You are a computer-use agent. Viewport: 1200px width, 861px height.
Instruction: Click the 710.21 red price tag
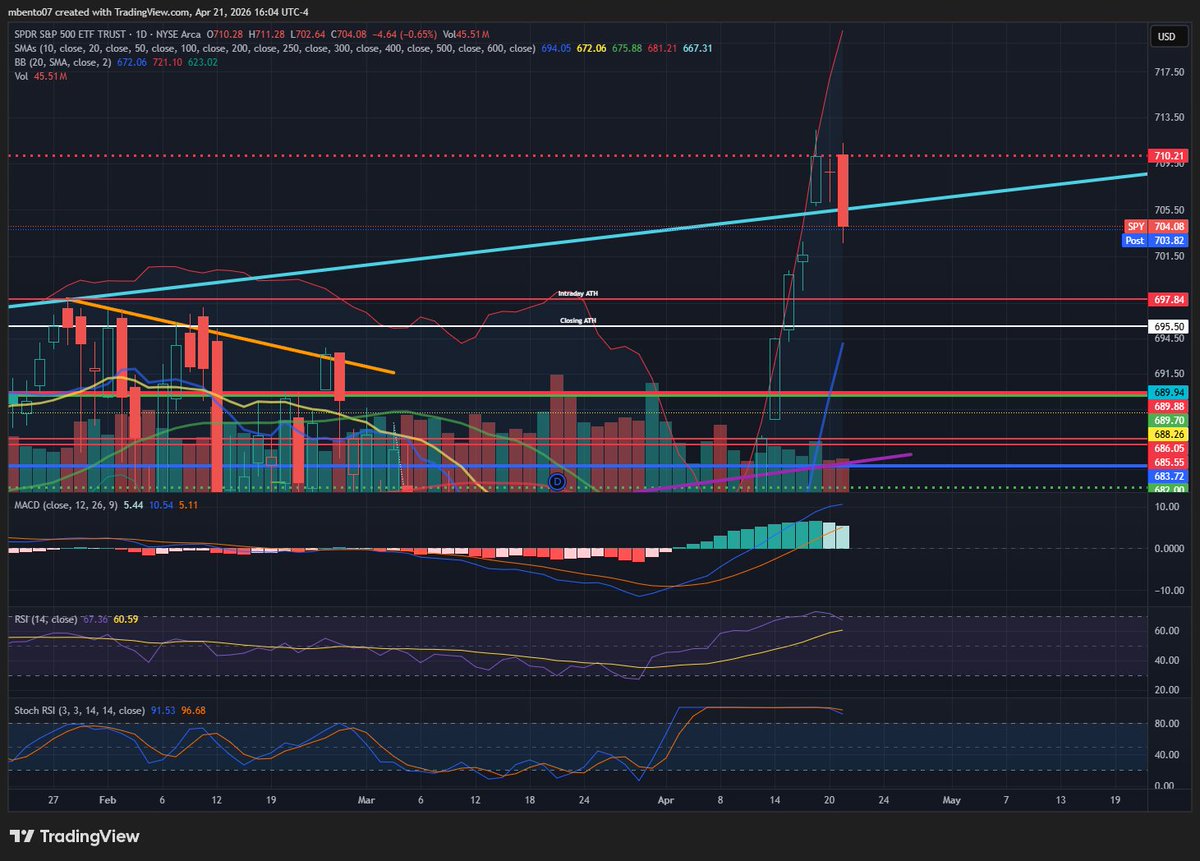pyautogui.click(x=1169, y=156)
